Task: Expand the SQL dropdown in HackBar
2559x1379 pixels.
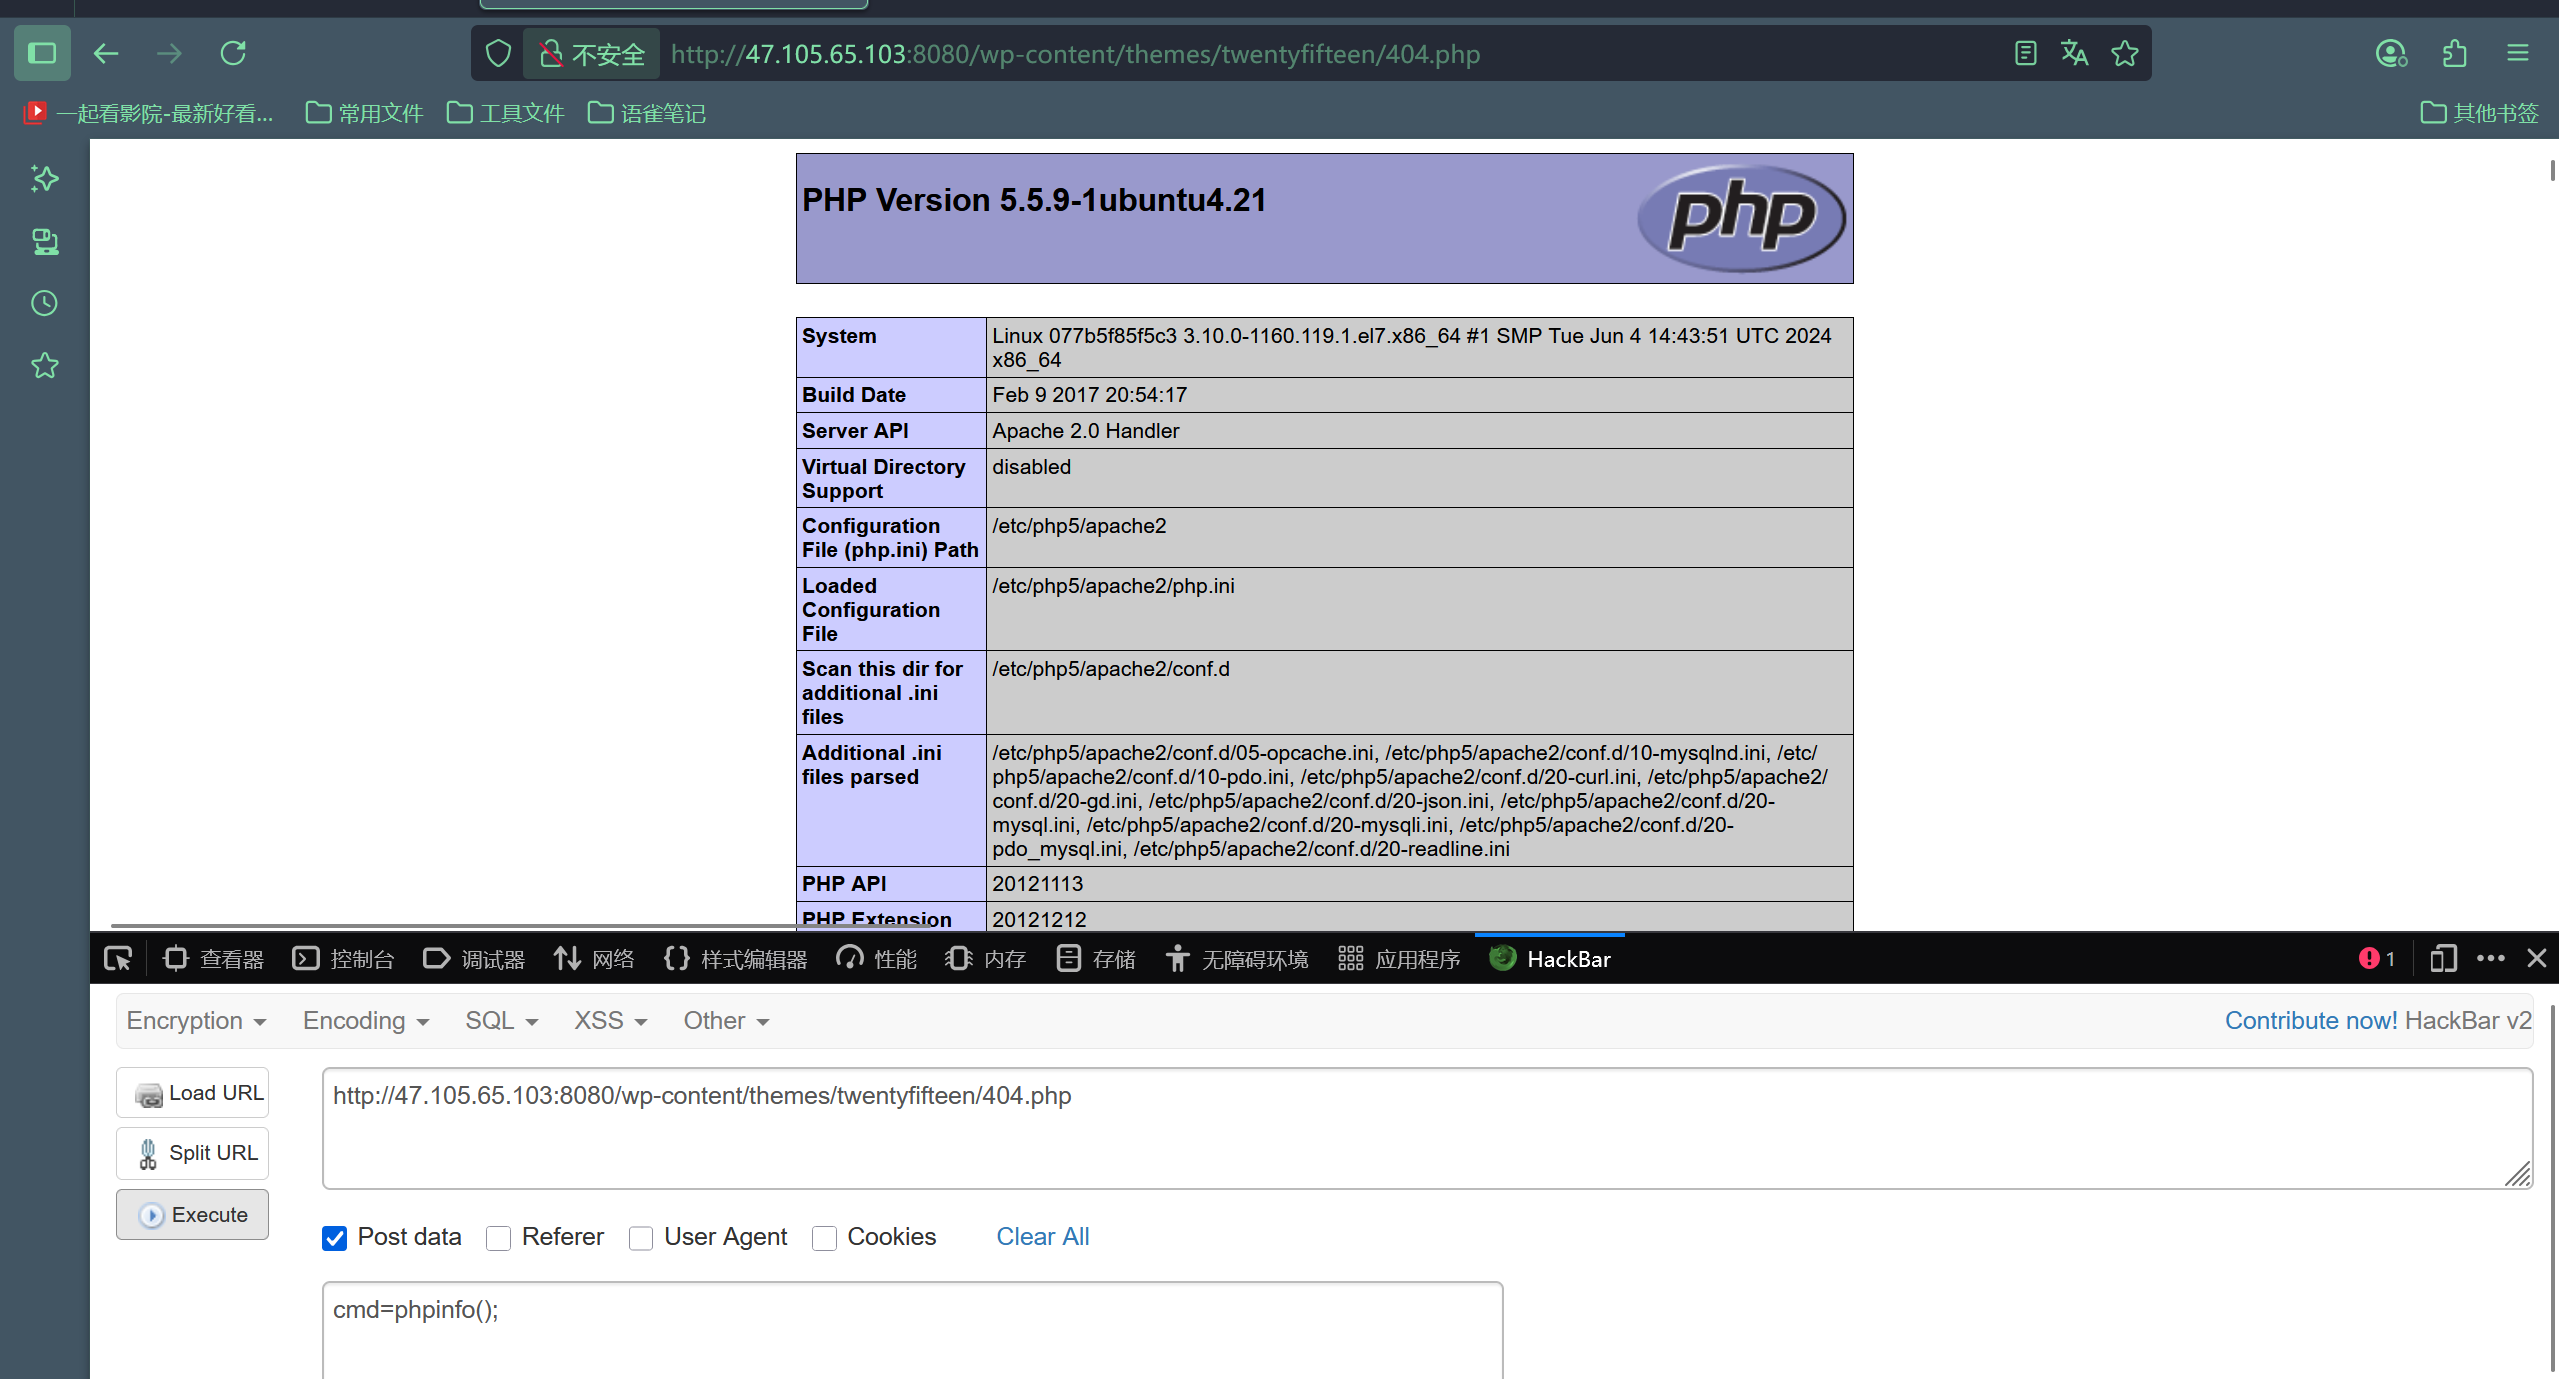Action: [501, 1021]
